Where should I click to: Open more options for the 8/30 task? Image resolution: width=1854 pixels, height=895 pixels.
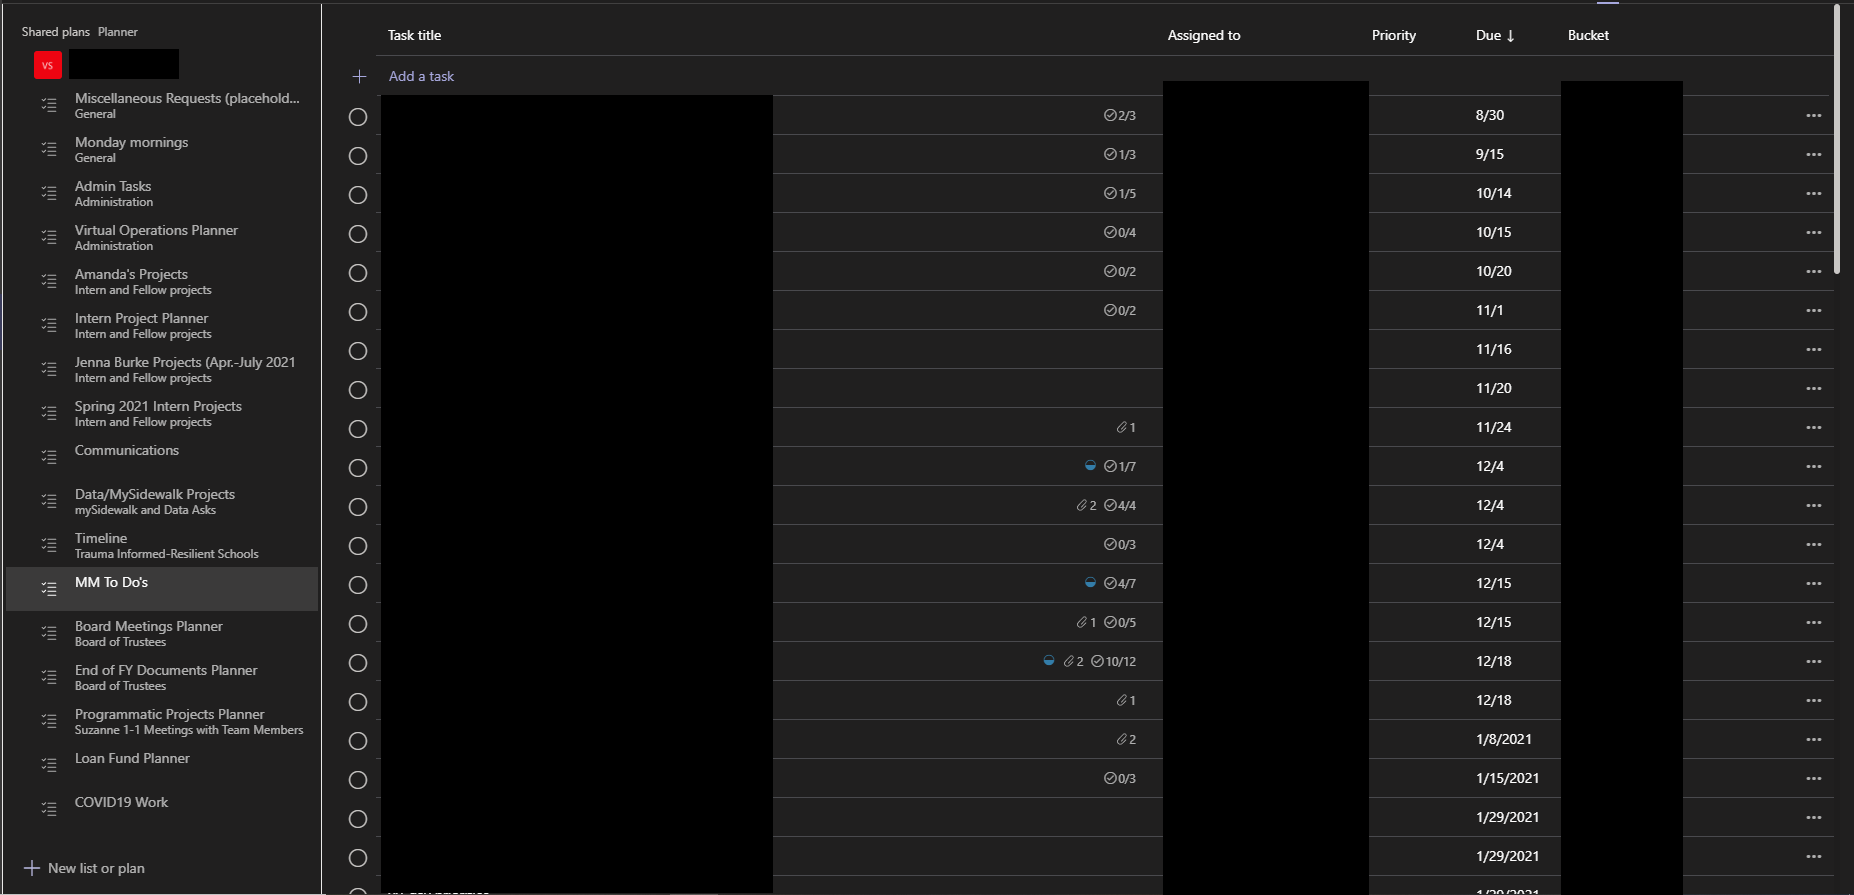1813,116
